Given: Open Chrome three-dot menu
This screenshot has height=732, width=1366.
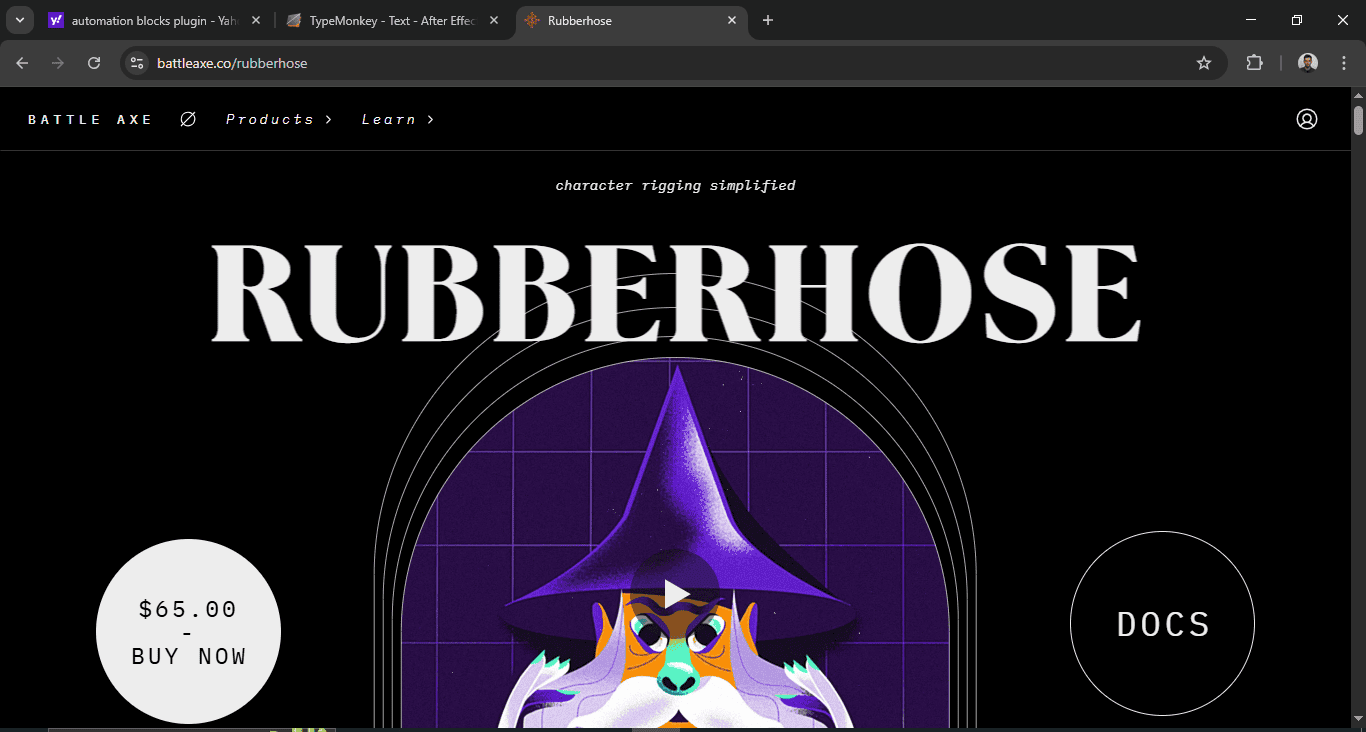Looking at the screenshot, I should [x=1342, y=63].
